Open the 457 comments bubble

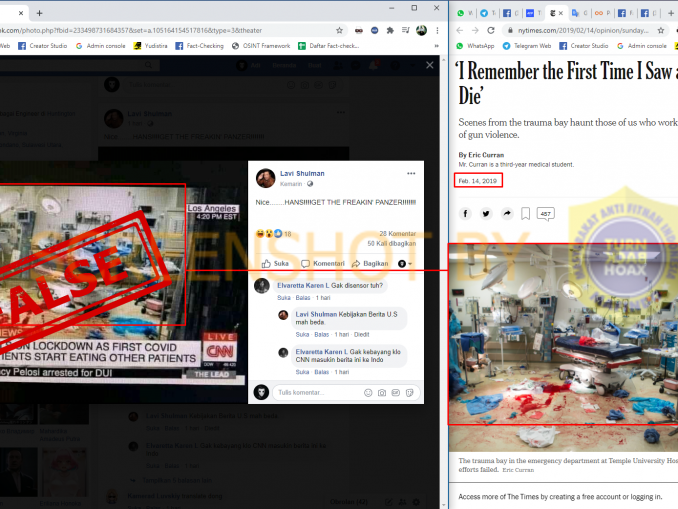(546, 214)
